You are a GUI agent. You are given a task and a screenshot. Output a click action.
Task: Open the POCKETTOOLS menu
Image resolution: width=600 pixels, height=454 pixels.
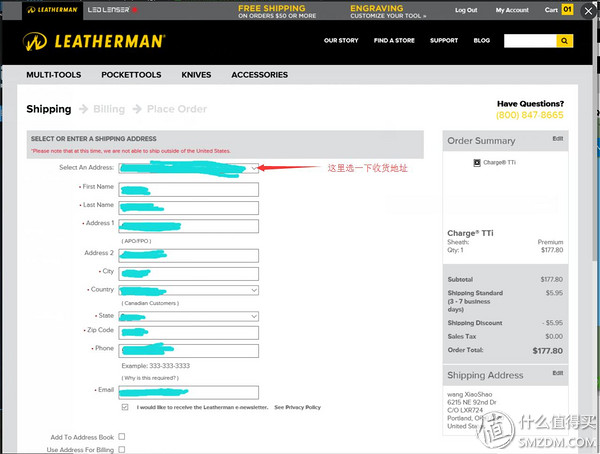tap(131, 75)
